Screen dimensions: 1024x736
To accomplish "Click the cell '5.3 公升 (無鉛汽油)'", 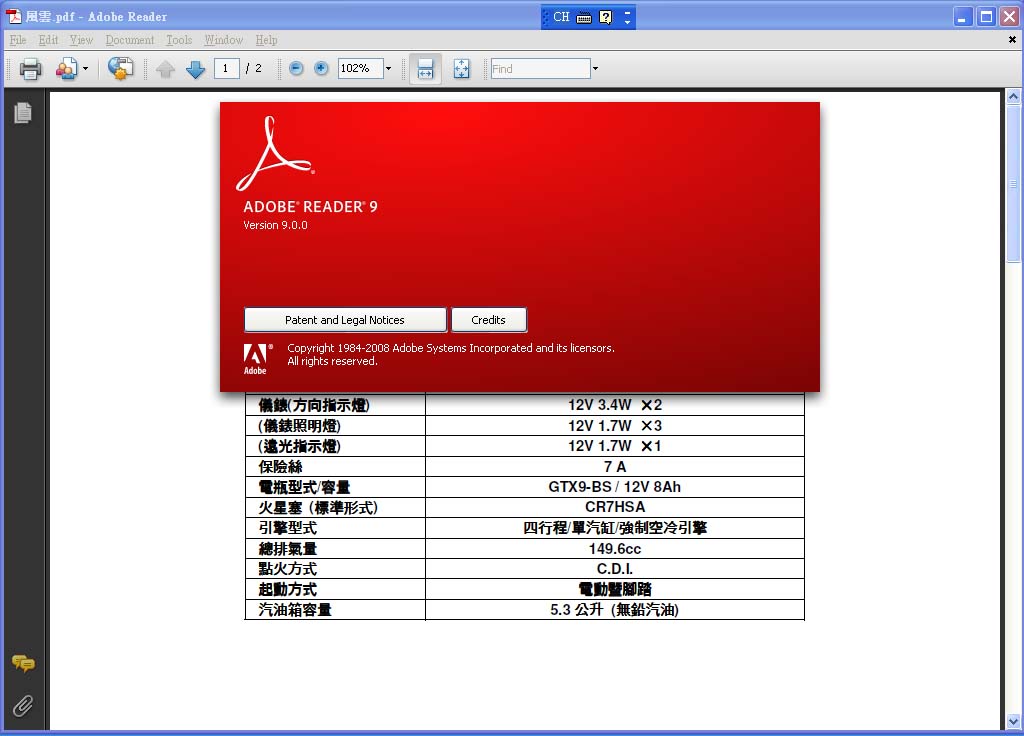I will pos(615,610).
